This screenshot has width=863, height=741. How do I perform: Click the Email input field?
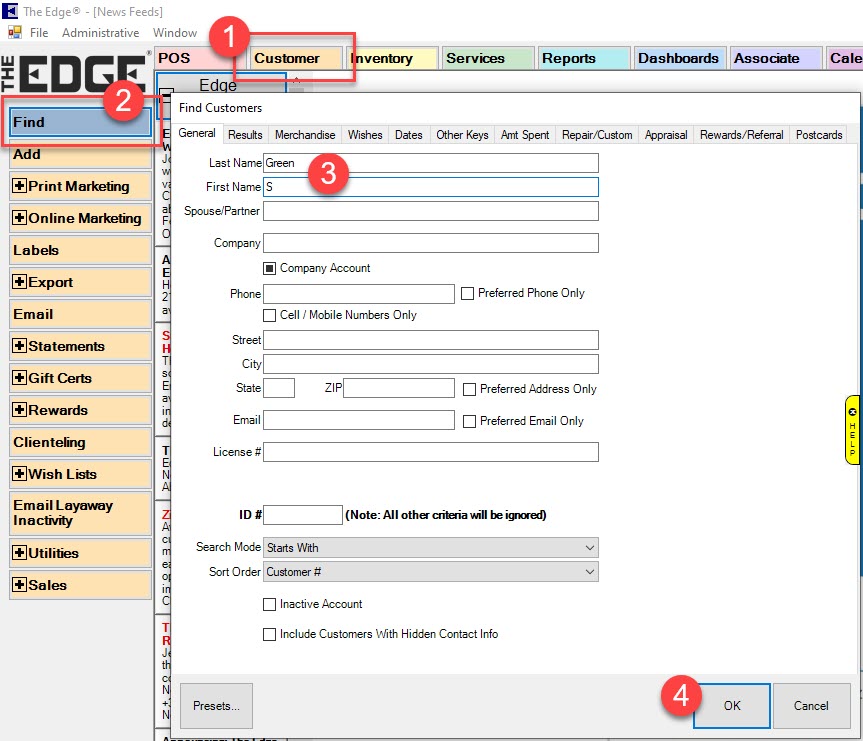pos(359,420)
